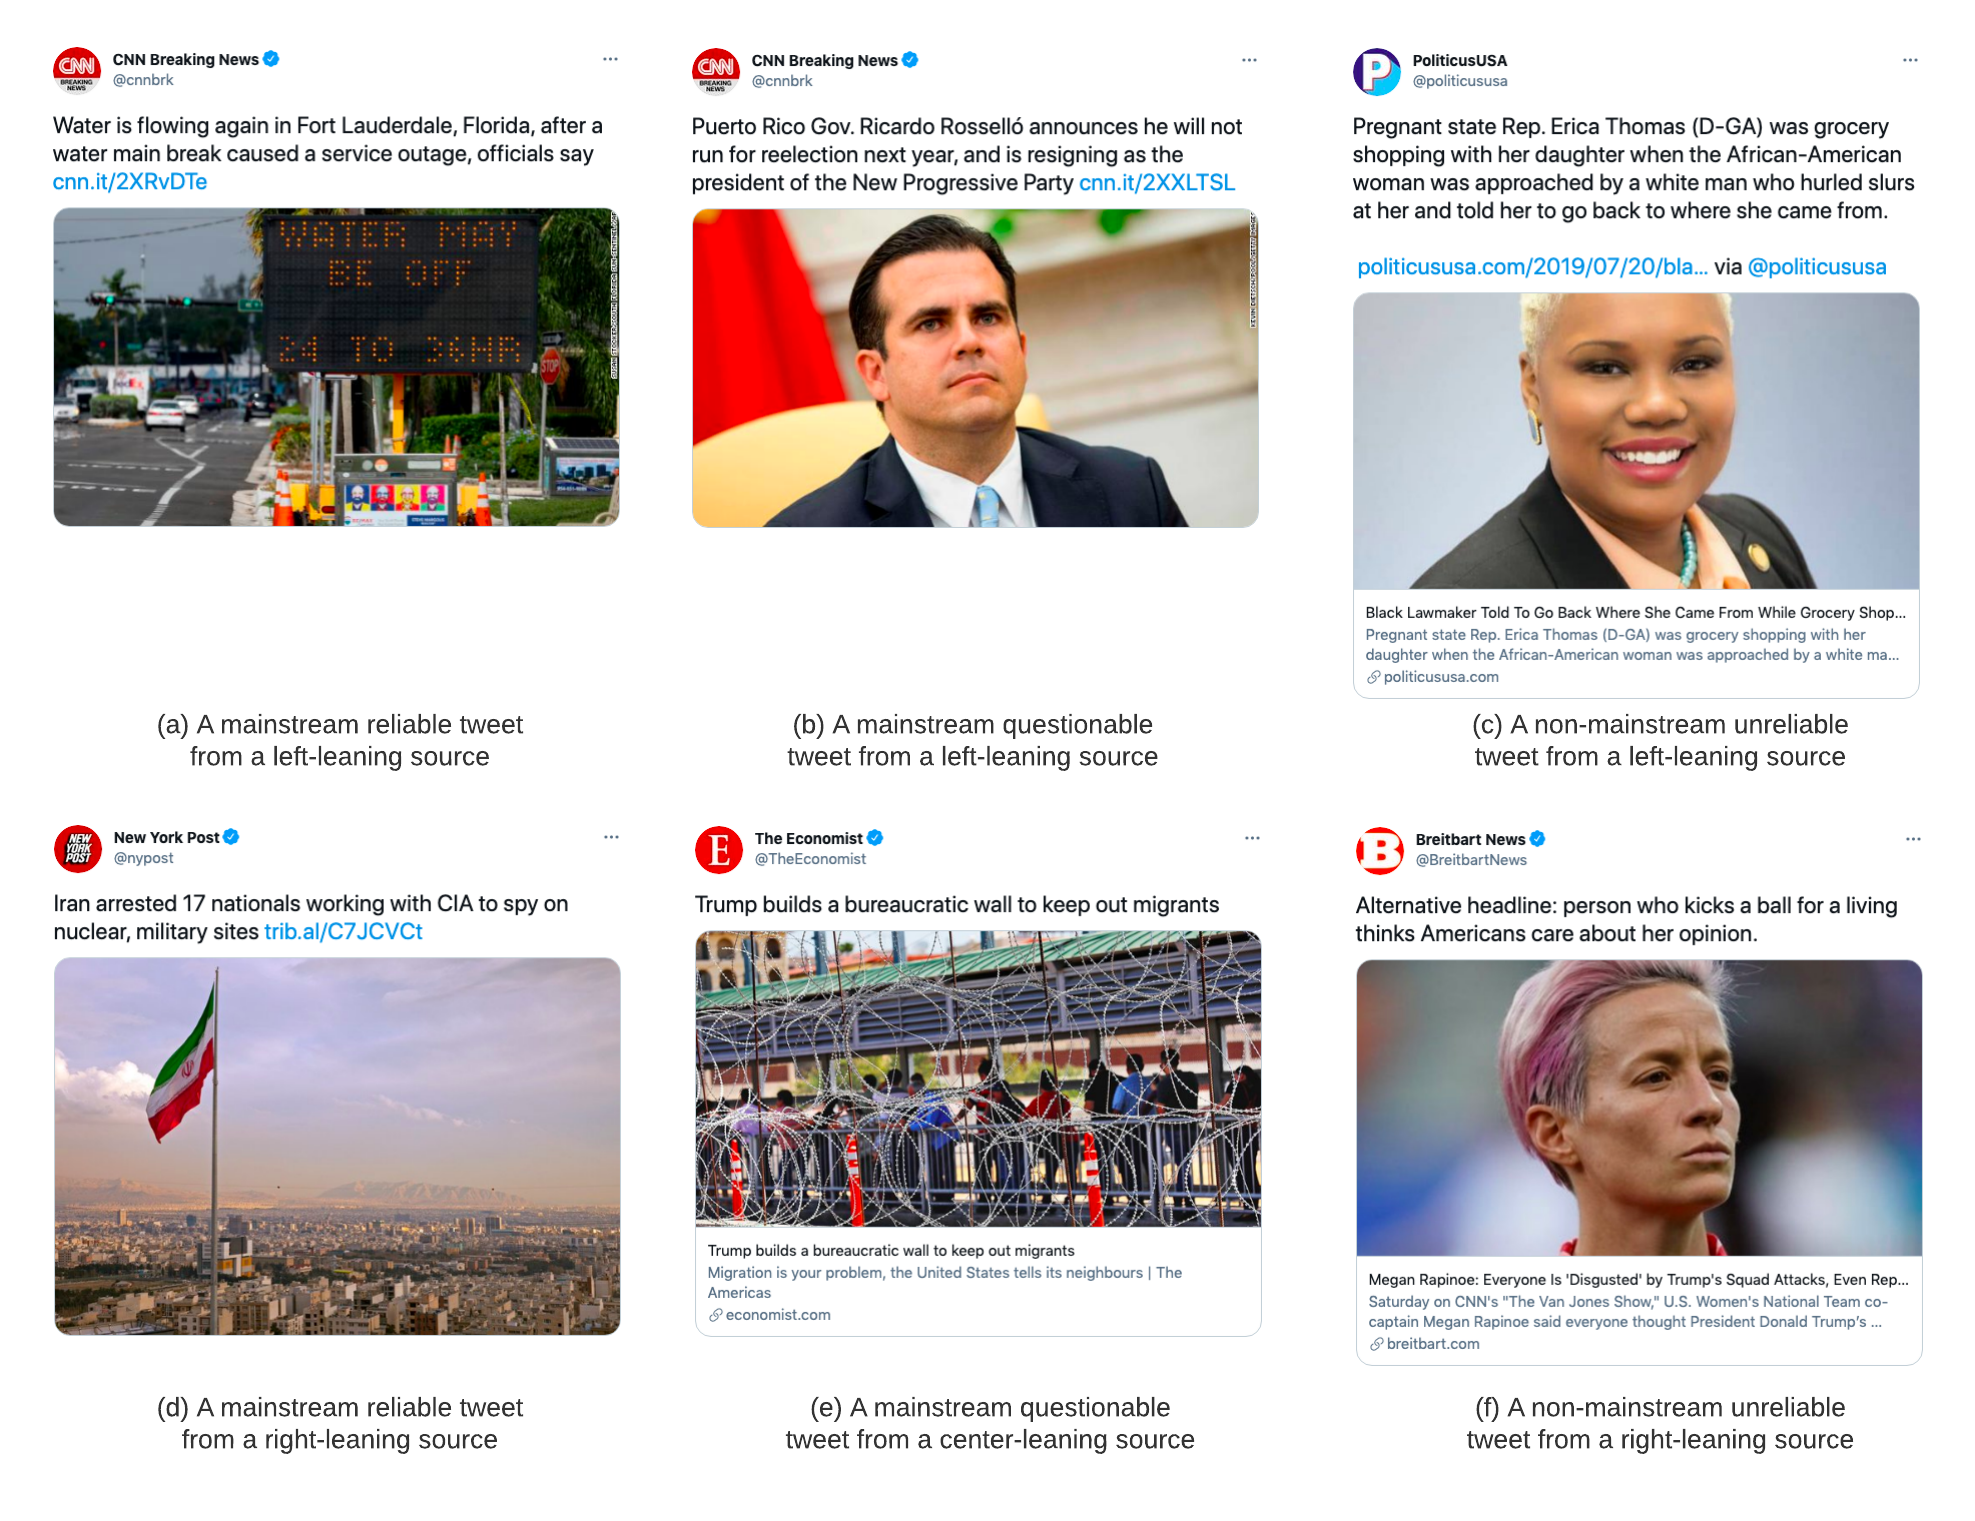Follow the cnn.it/2XRvDTe link
This screenshot has width=1975, height=1521.
point(130,182)
